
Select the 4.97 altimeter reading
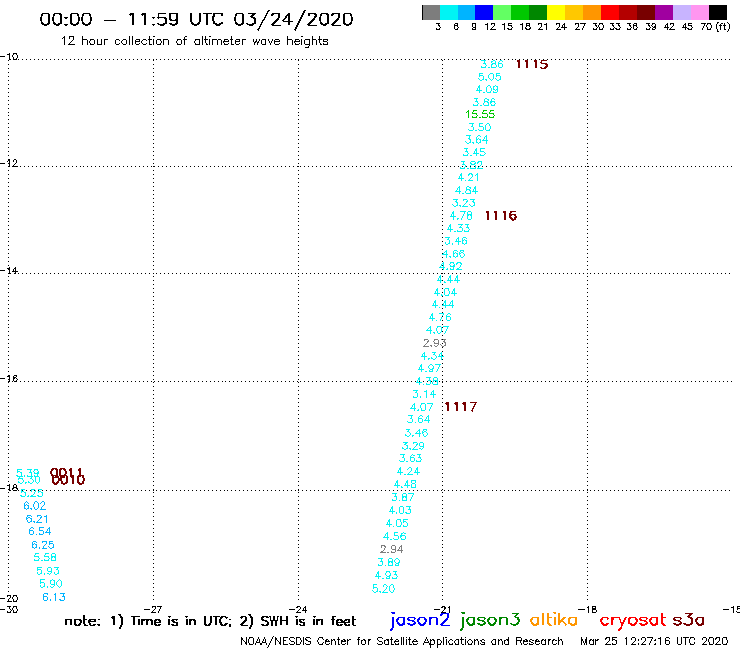(x=429, y=368)
